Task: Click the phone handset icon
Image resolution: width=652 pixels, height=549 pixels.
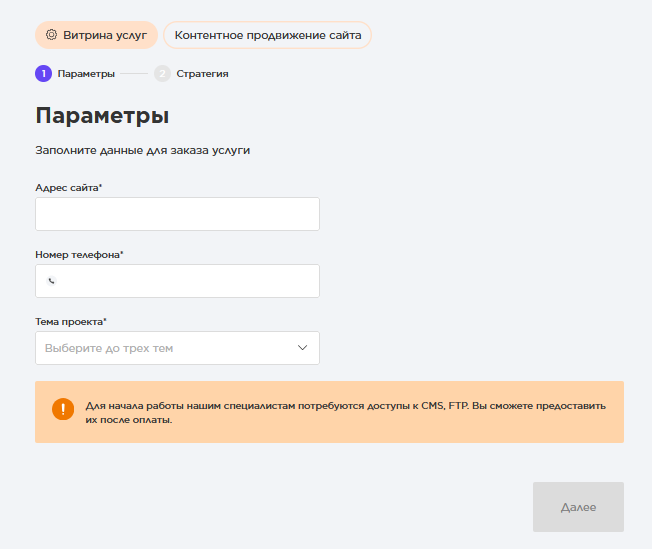Action: [x=52, y=281]
